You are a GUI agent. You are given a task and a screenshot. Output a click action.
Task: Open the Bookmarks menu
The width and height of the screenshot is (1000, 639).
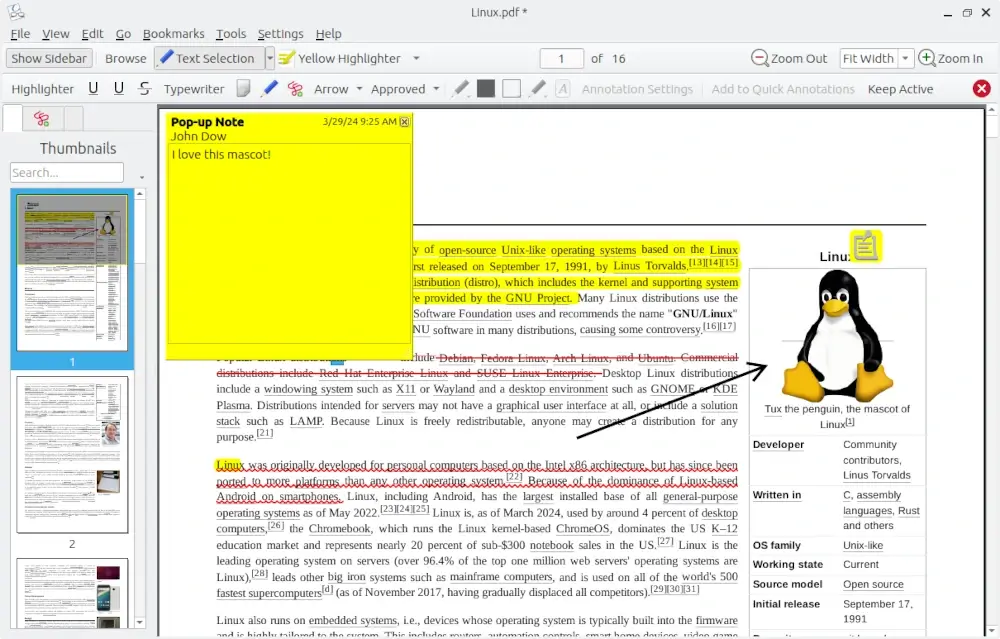click(x=173, y=34)
